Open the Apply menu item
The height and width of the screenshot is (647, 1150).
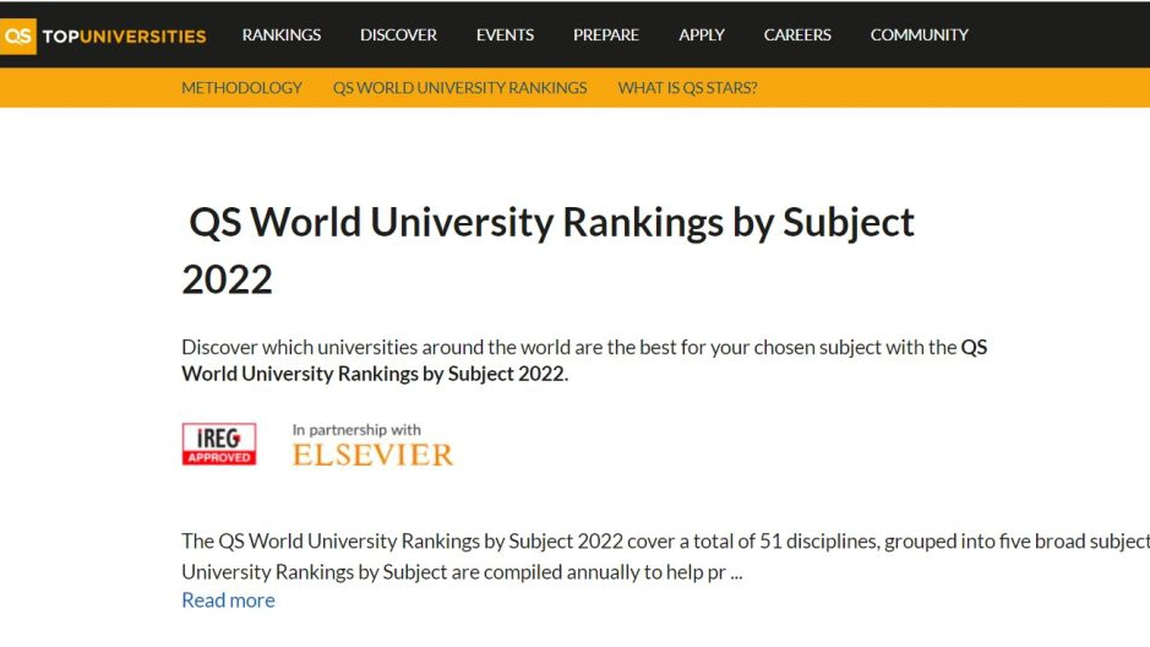701,35
